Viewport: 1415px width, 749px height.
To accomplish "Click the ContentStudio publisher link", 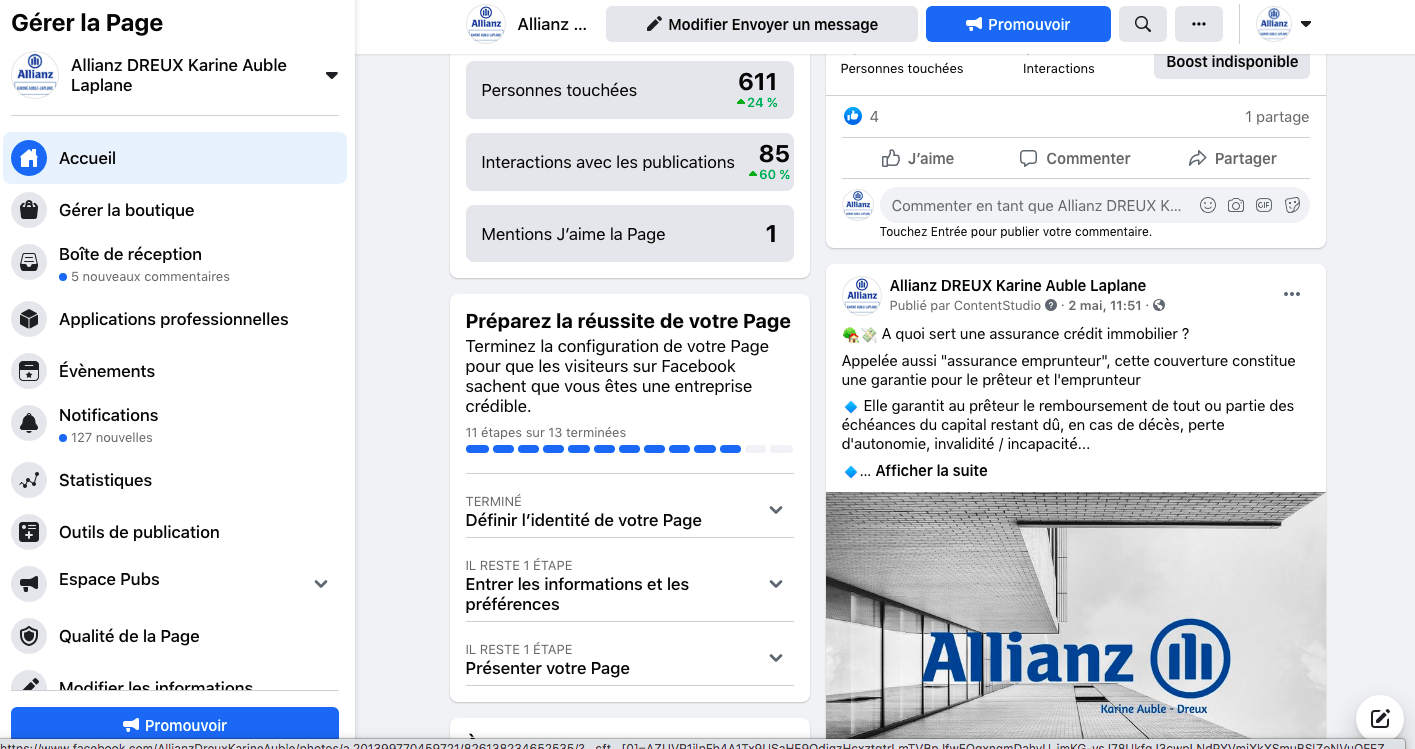I will (x=998, y=305).
